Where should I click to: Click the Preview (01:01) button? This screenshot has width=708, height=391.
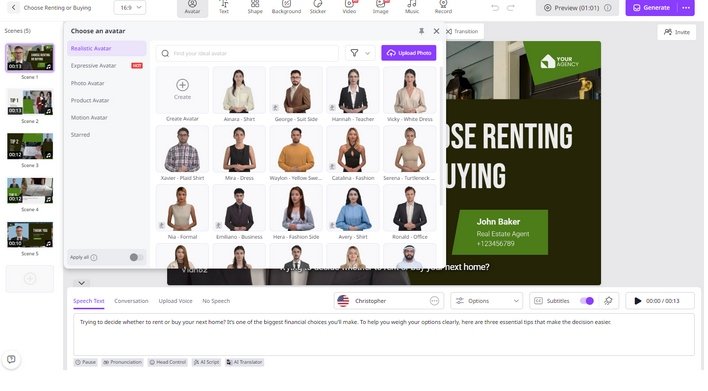(577, 8)
